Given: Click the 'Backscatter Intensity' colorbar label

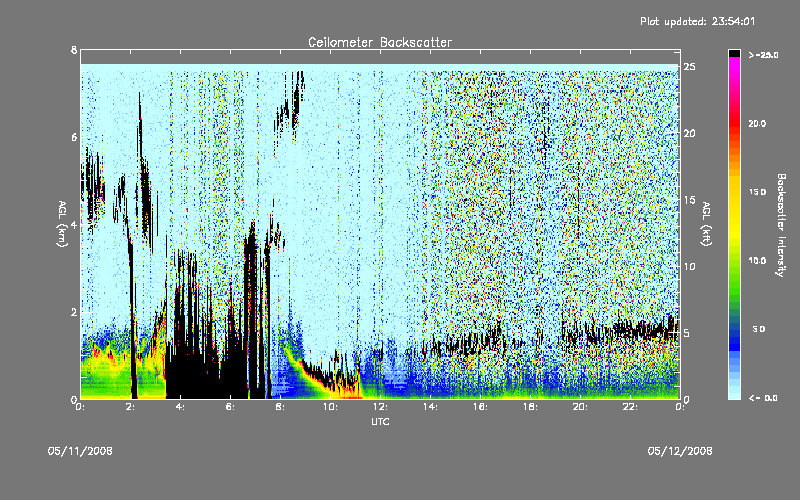Looking at the screenshot, I should [x=781, y=225].
